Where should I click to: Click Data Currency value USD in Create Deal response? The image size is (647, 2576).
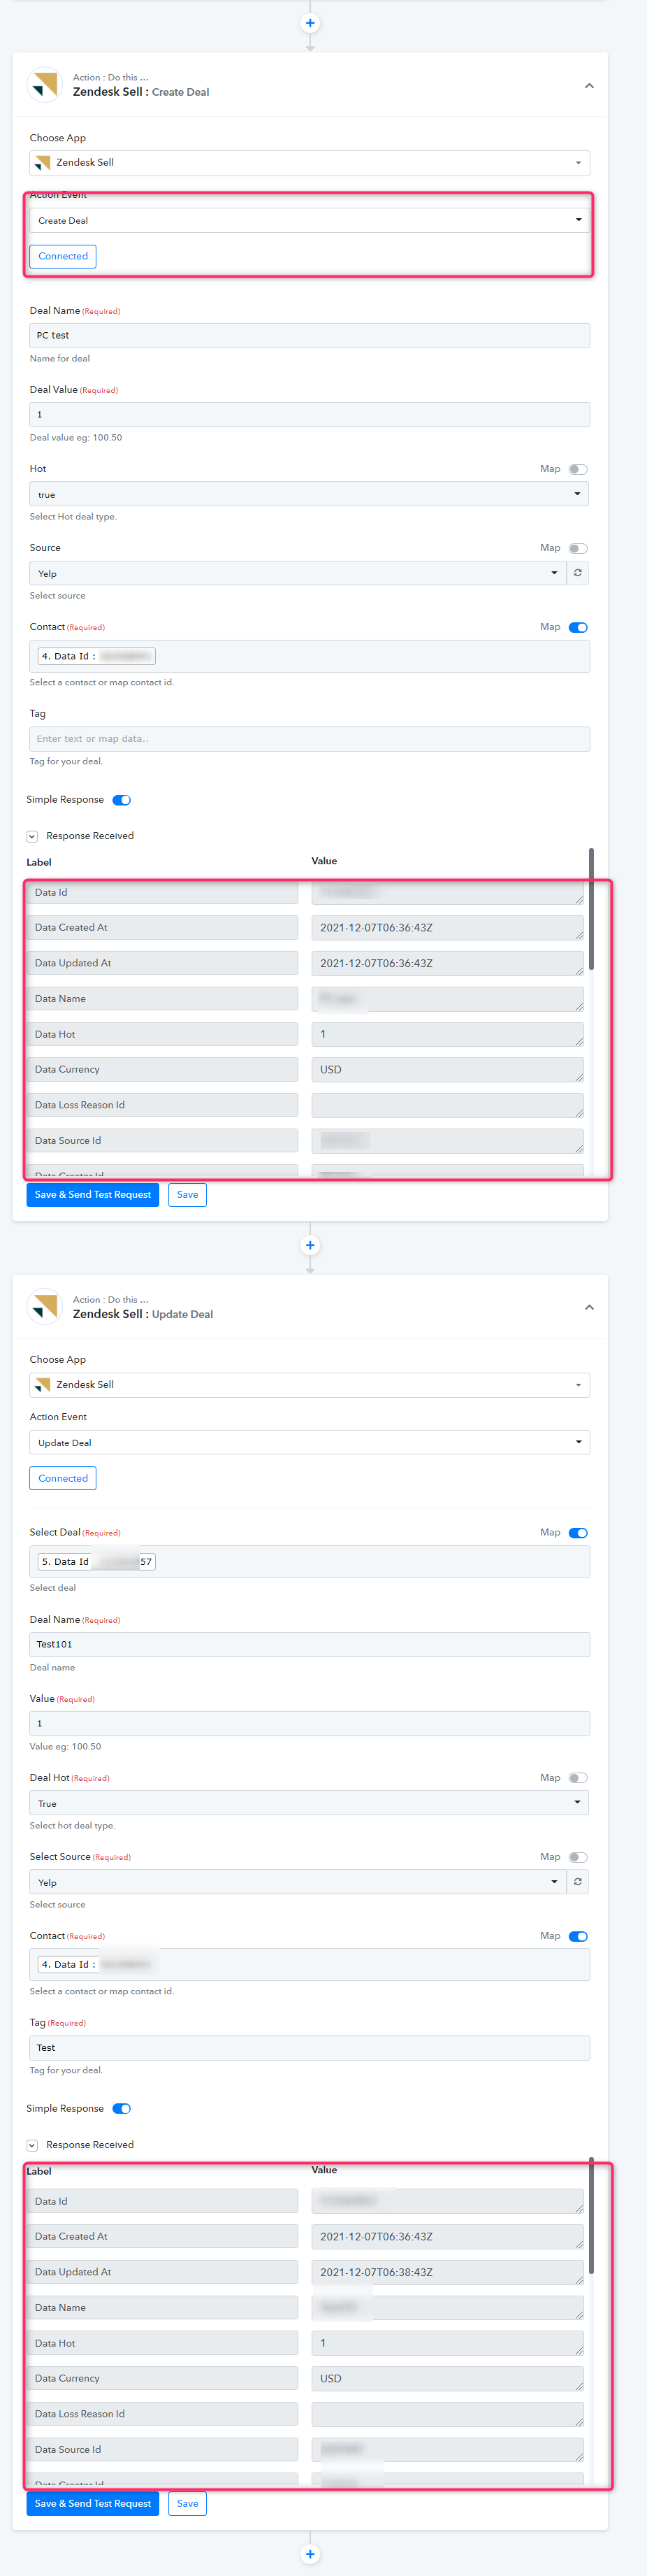click(447, 1070)
